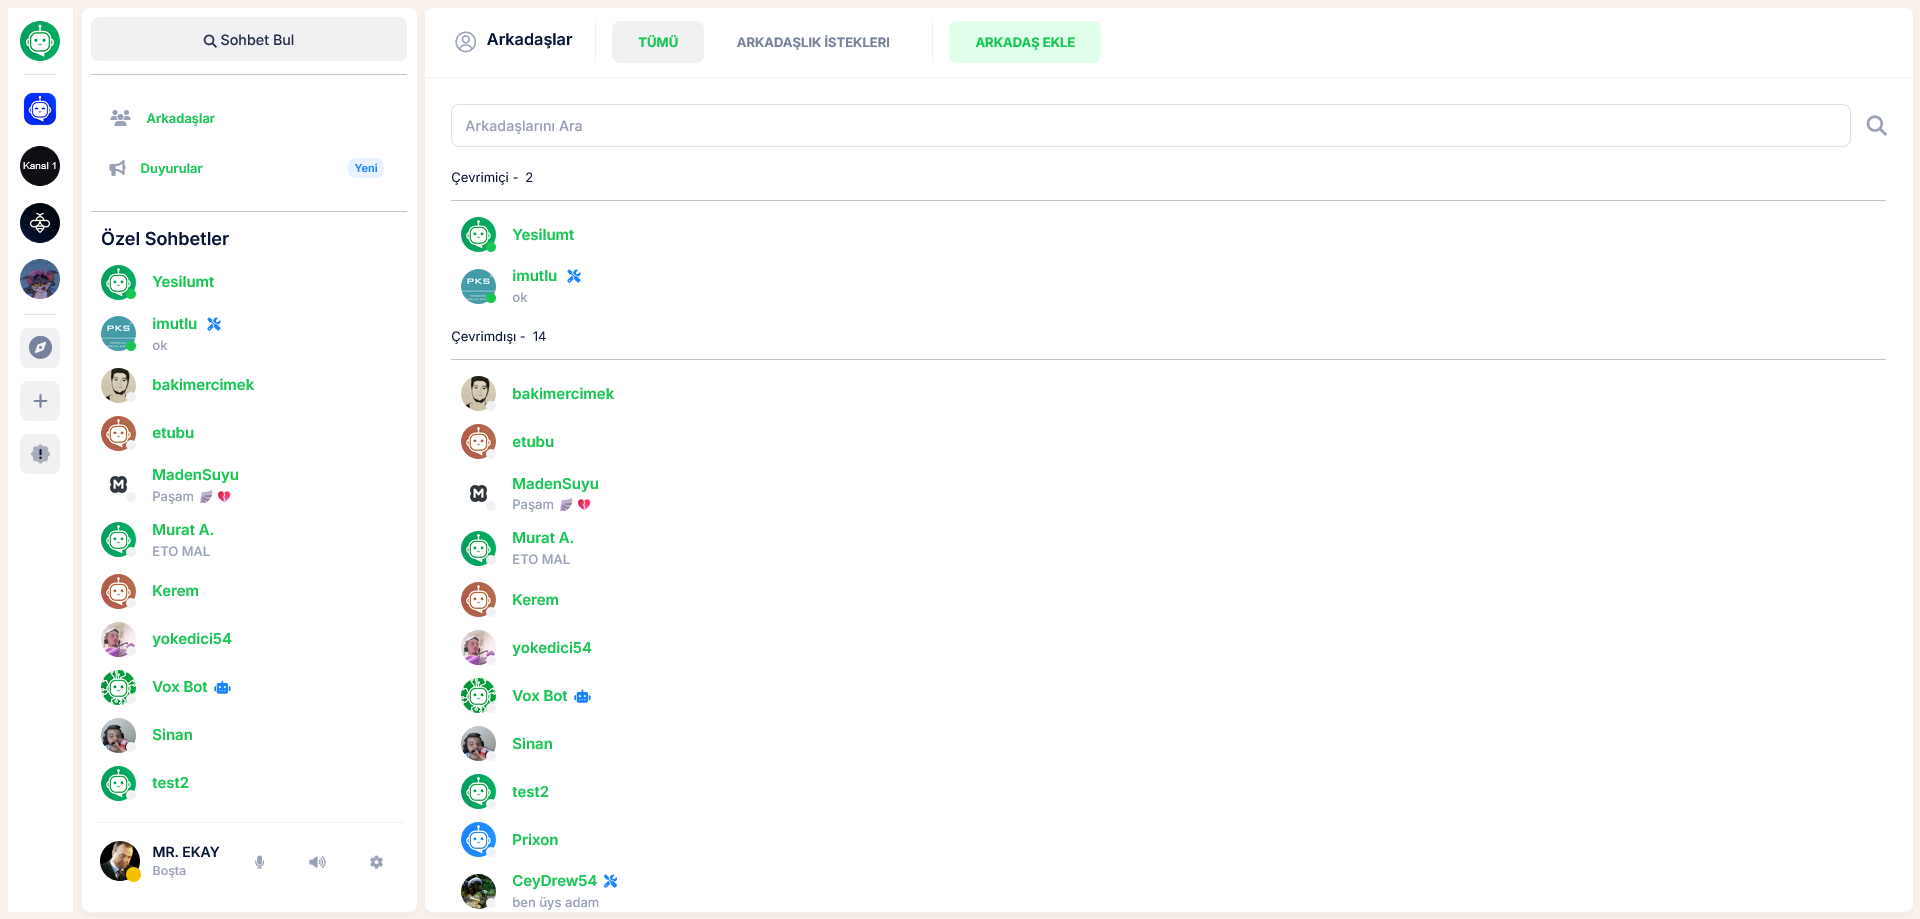Select Prixon in the offline friends list
The image size is (1920, 919).
pos(534,840)
